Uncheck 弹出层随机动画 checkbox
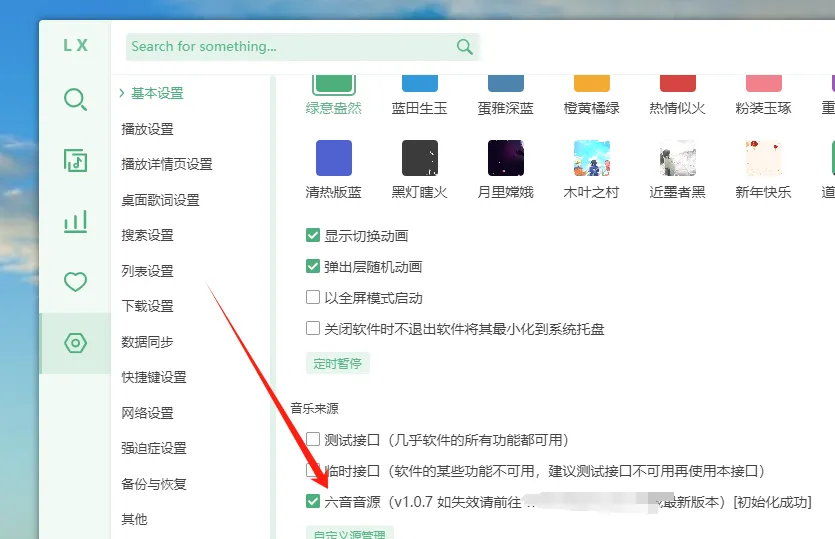Viewport: 835px width, 539px height. [x=313, y=266]
